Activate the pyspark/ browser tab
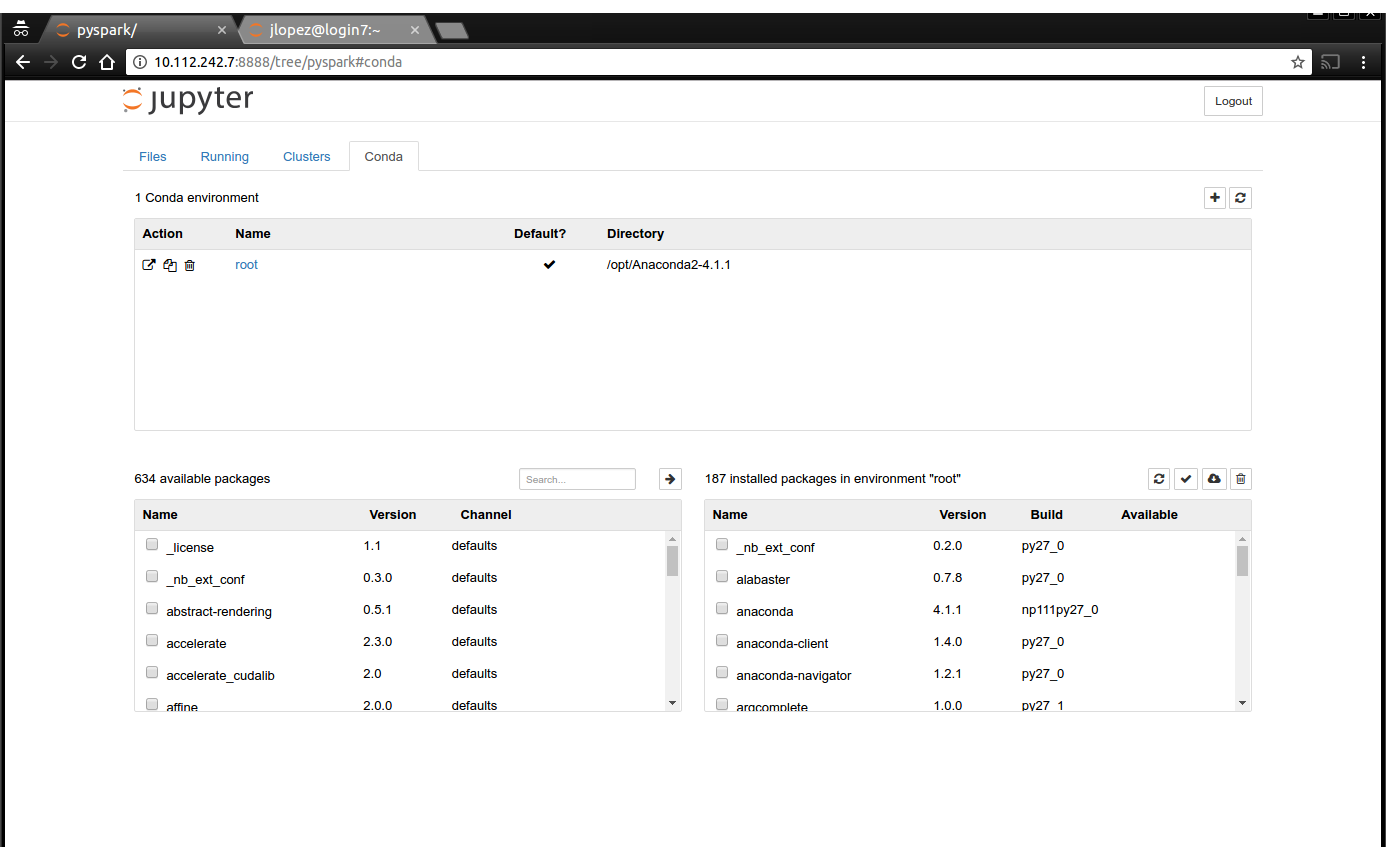This screenshot has width=1386, height=860. [140, 30]
